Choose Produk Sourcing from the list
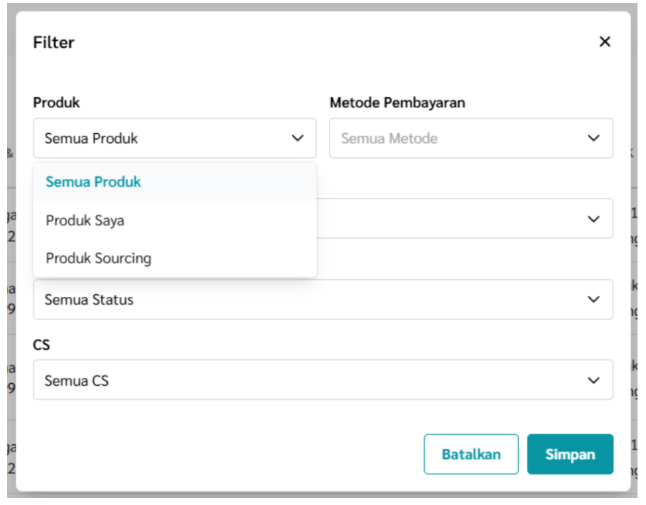 tap(175, 258)
